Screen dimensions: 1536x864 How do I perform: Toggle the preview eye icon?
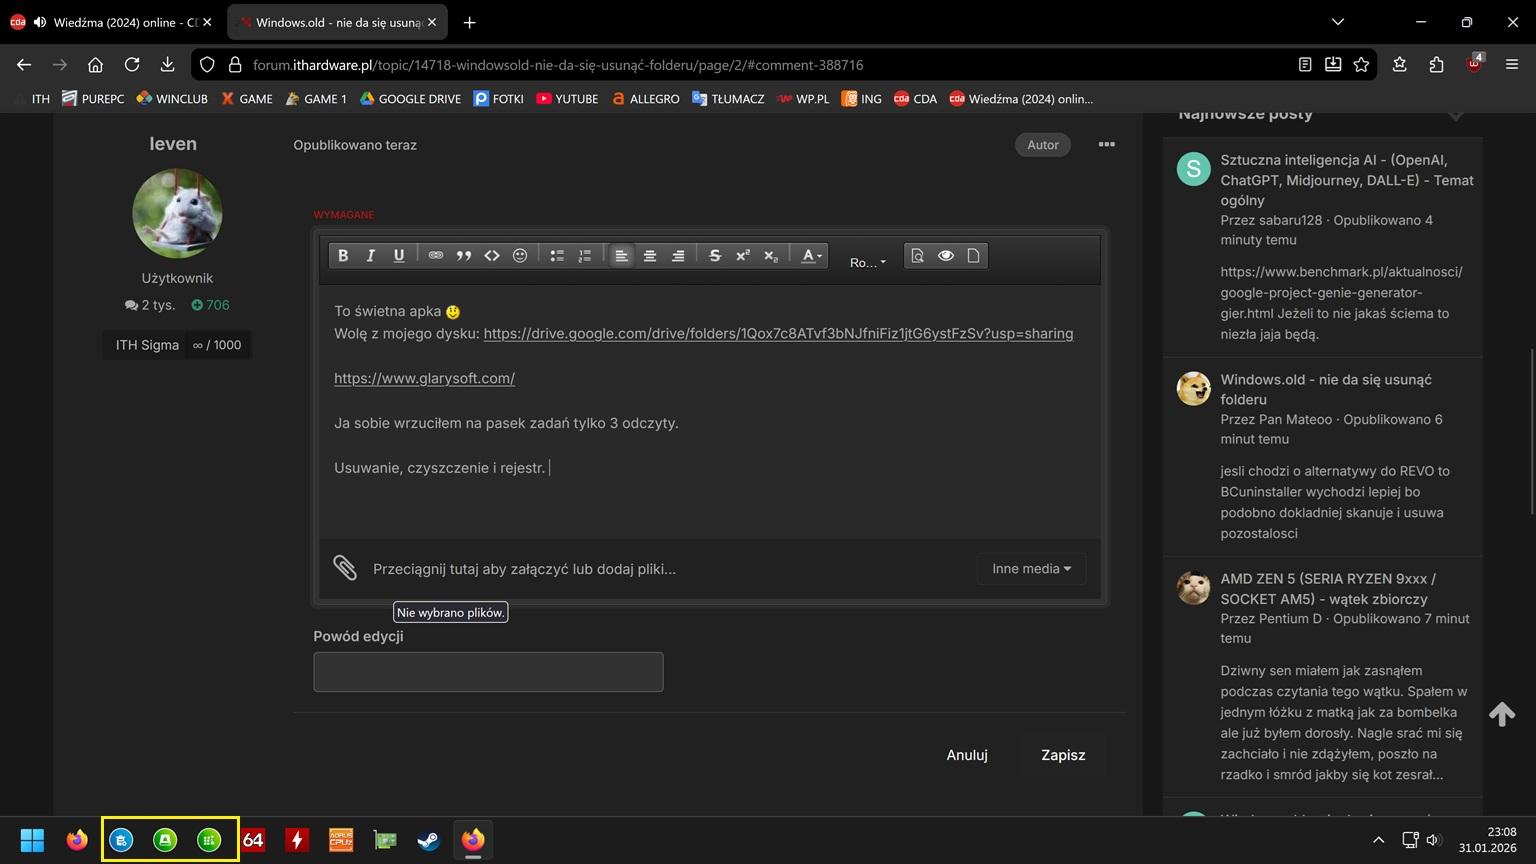click(945, 256)
